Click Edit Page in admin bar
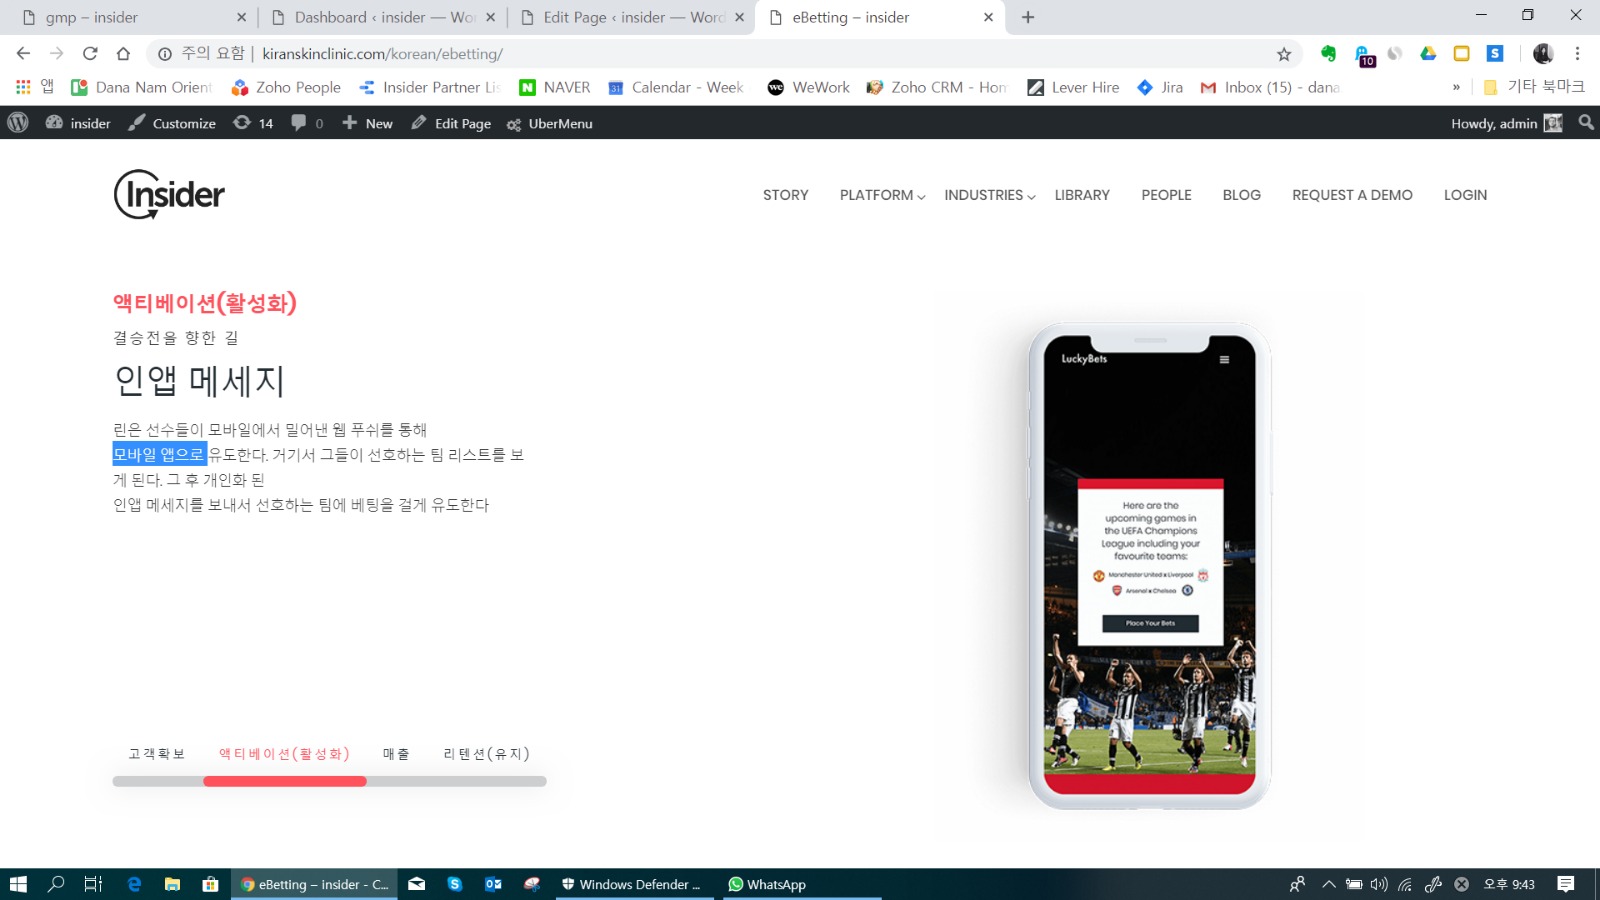 451,123
